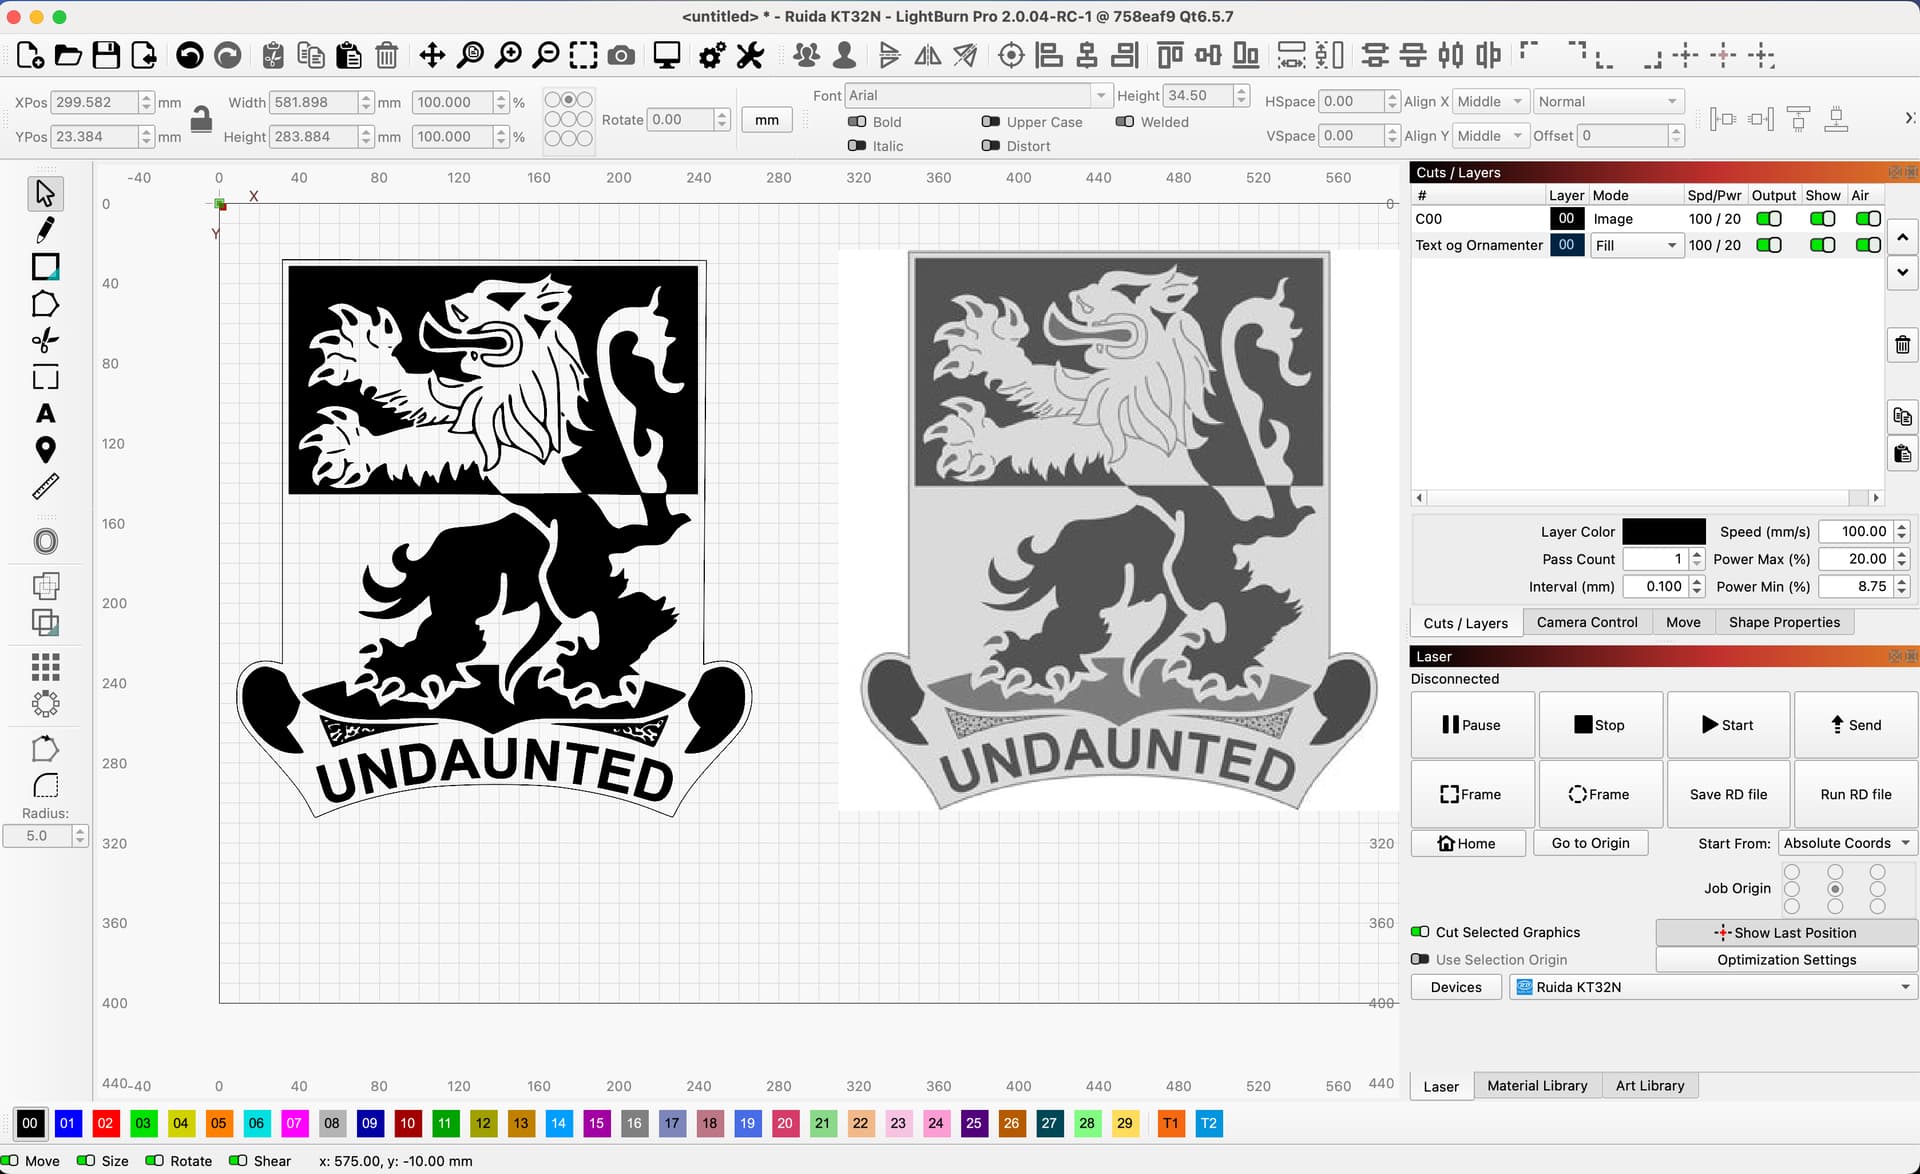Choose the Measure ruler tool
Image resolution: width=1920 pixels, height=1174 pixels.
pyautogui.click(x=45, y=487)
